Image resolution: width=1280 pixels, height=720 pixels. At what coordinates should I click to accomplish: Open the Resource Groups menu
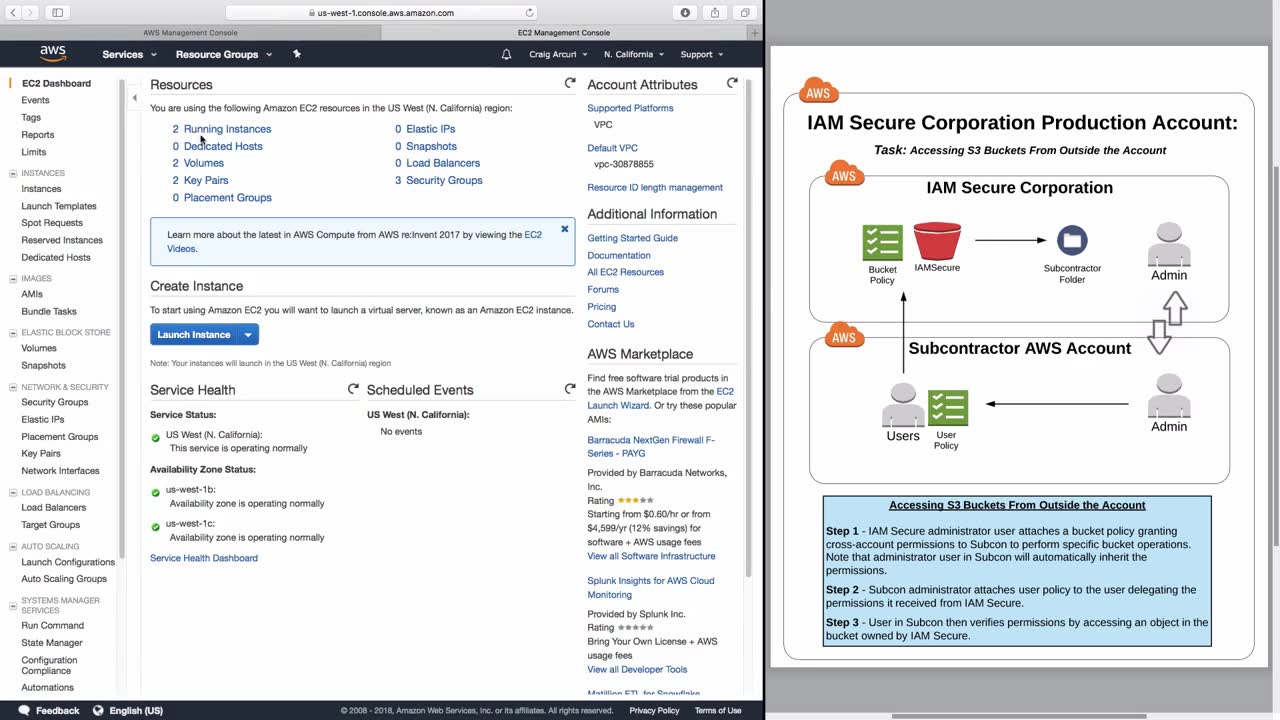coord(223,54)
